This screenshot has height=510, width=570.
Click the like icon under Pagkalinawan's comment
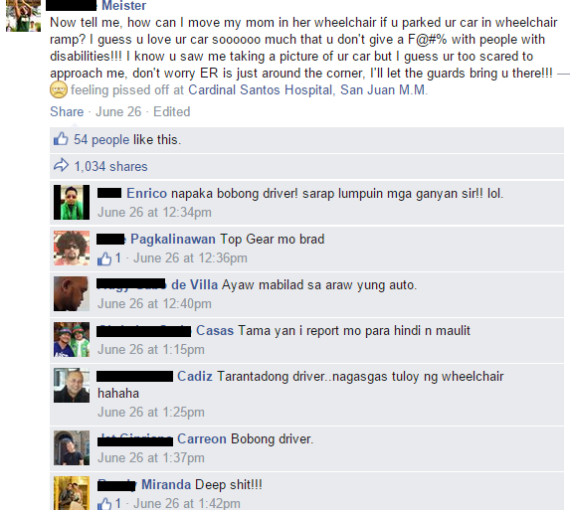pos(104,259)
